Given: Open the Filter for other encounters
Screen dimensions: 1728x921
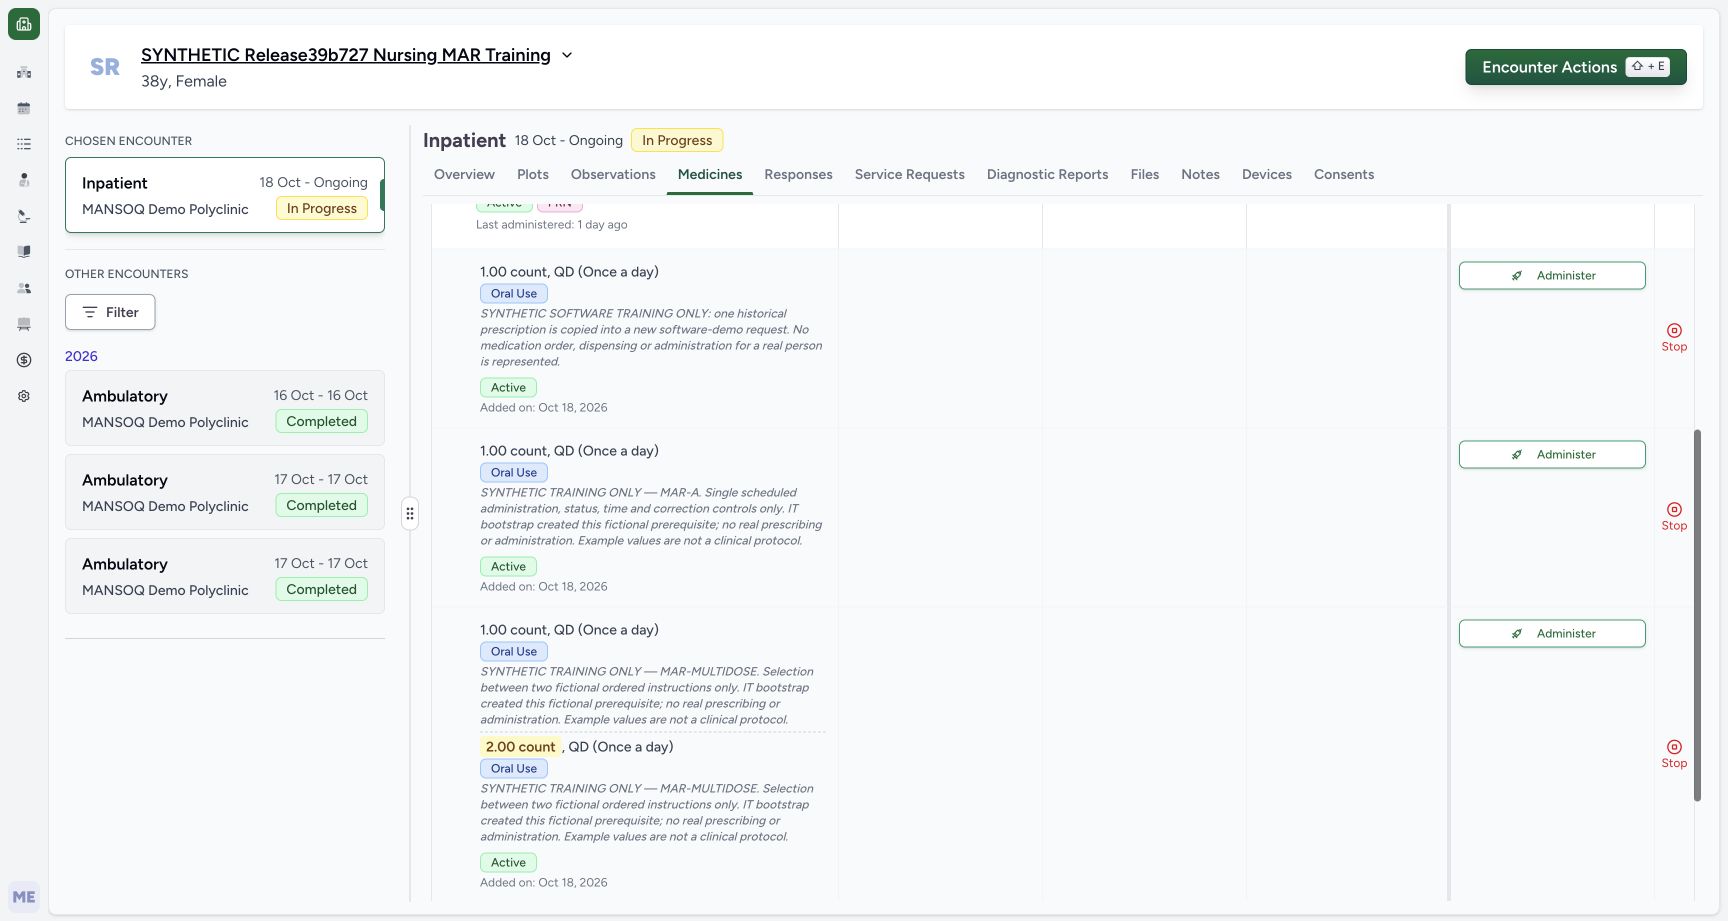Looking at the screenshot, I should (x=110, y=312).
